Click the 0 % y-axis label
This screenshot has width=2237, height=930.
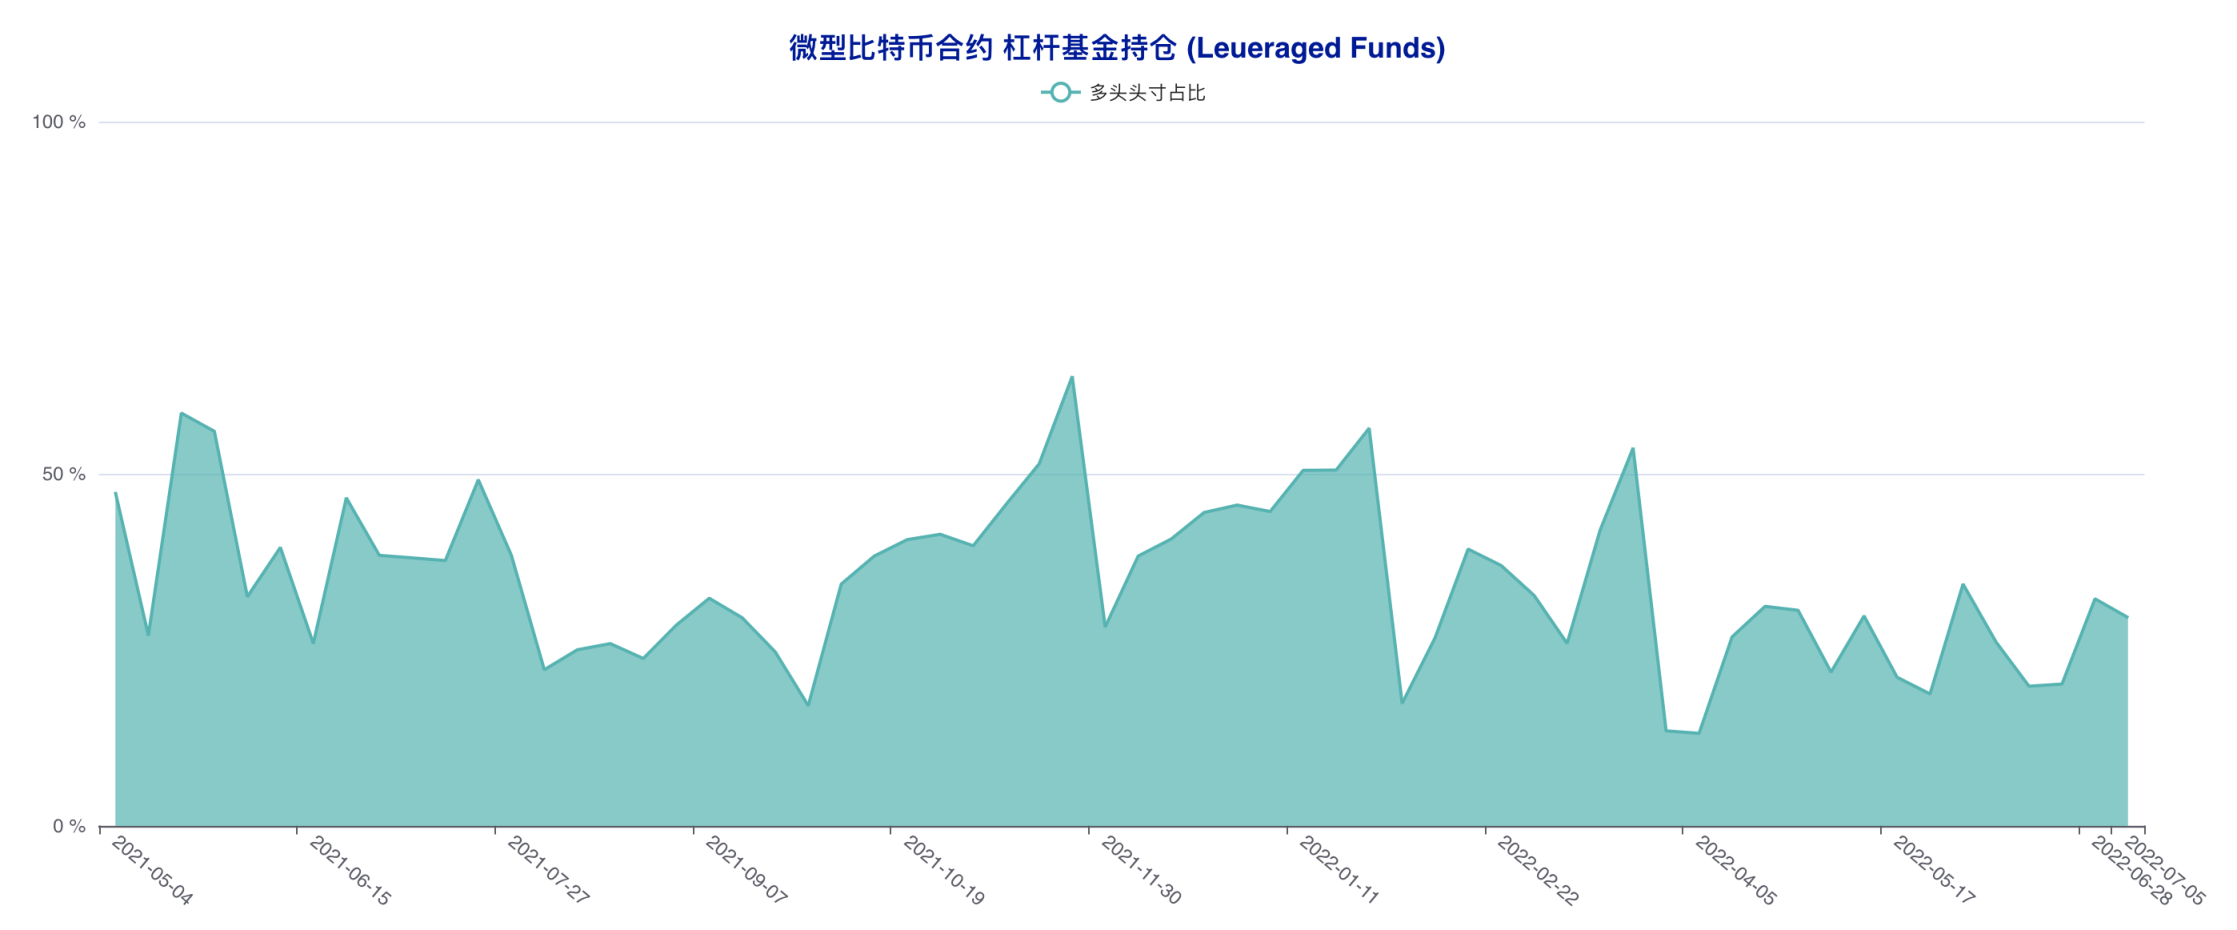[69, 826]
